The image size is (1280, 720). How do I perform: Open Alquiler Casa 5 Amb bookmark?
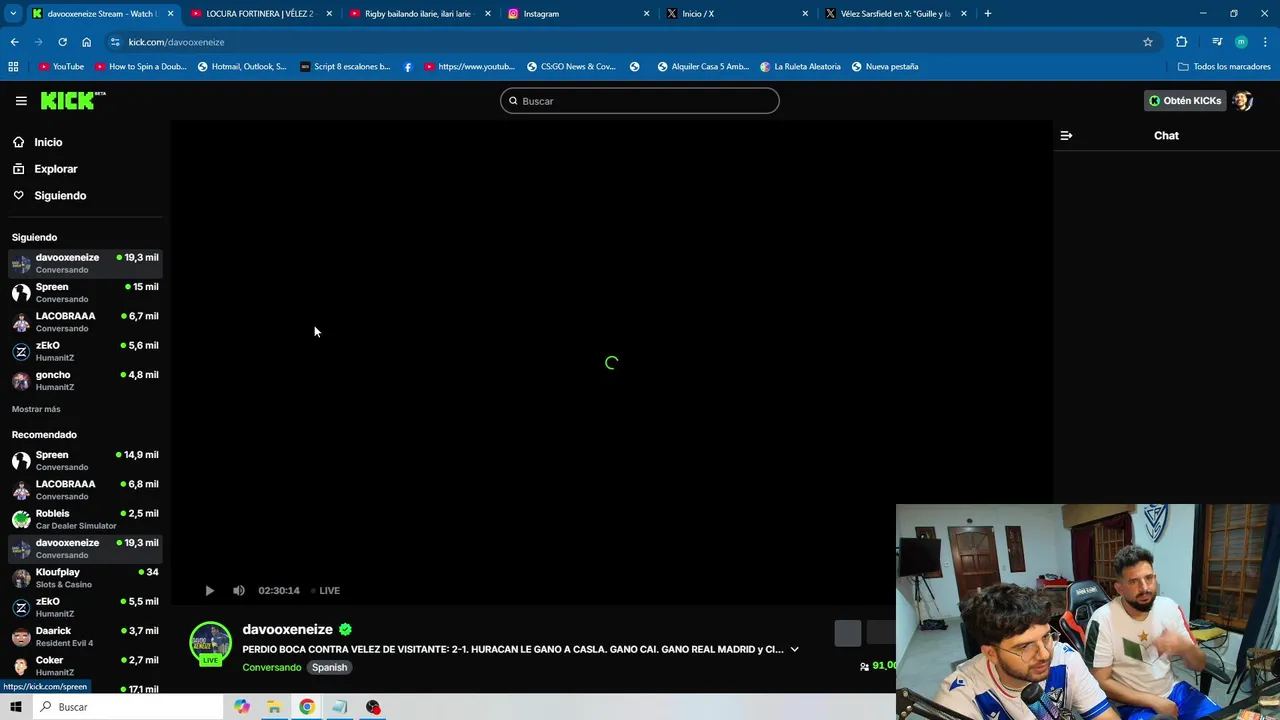[x=703, y=67]
